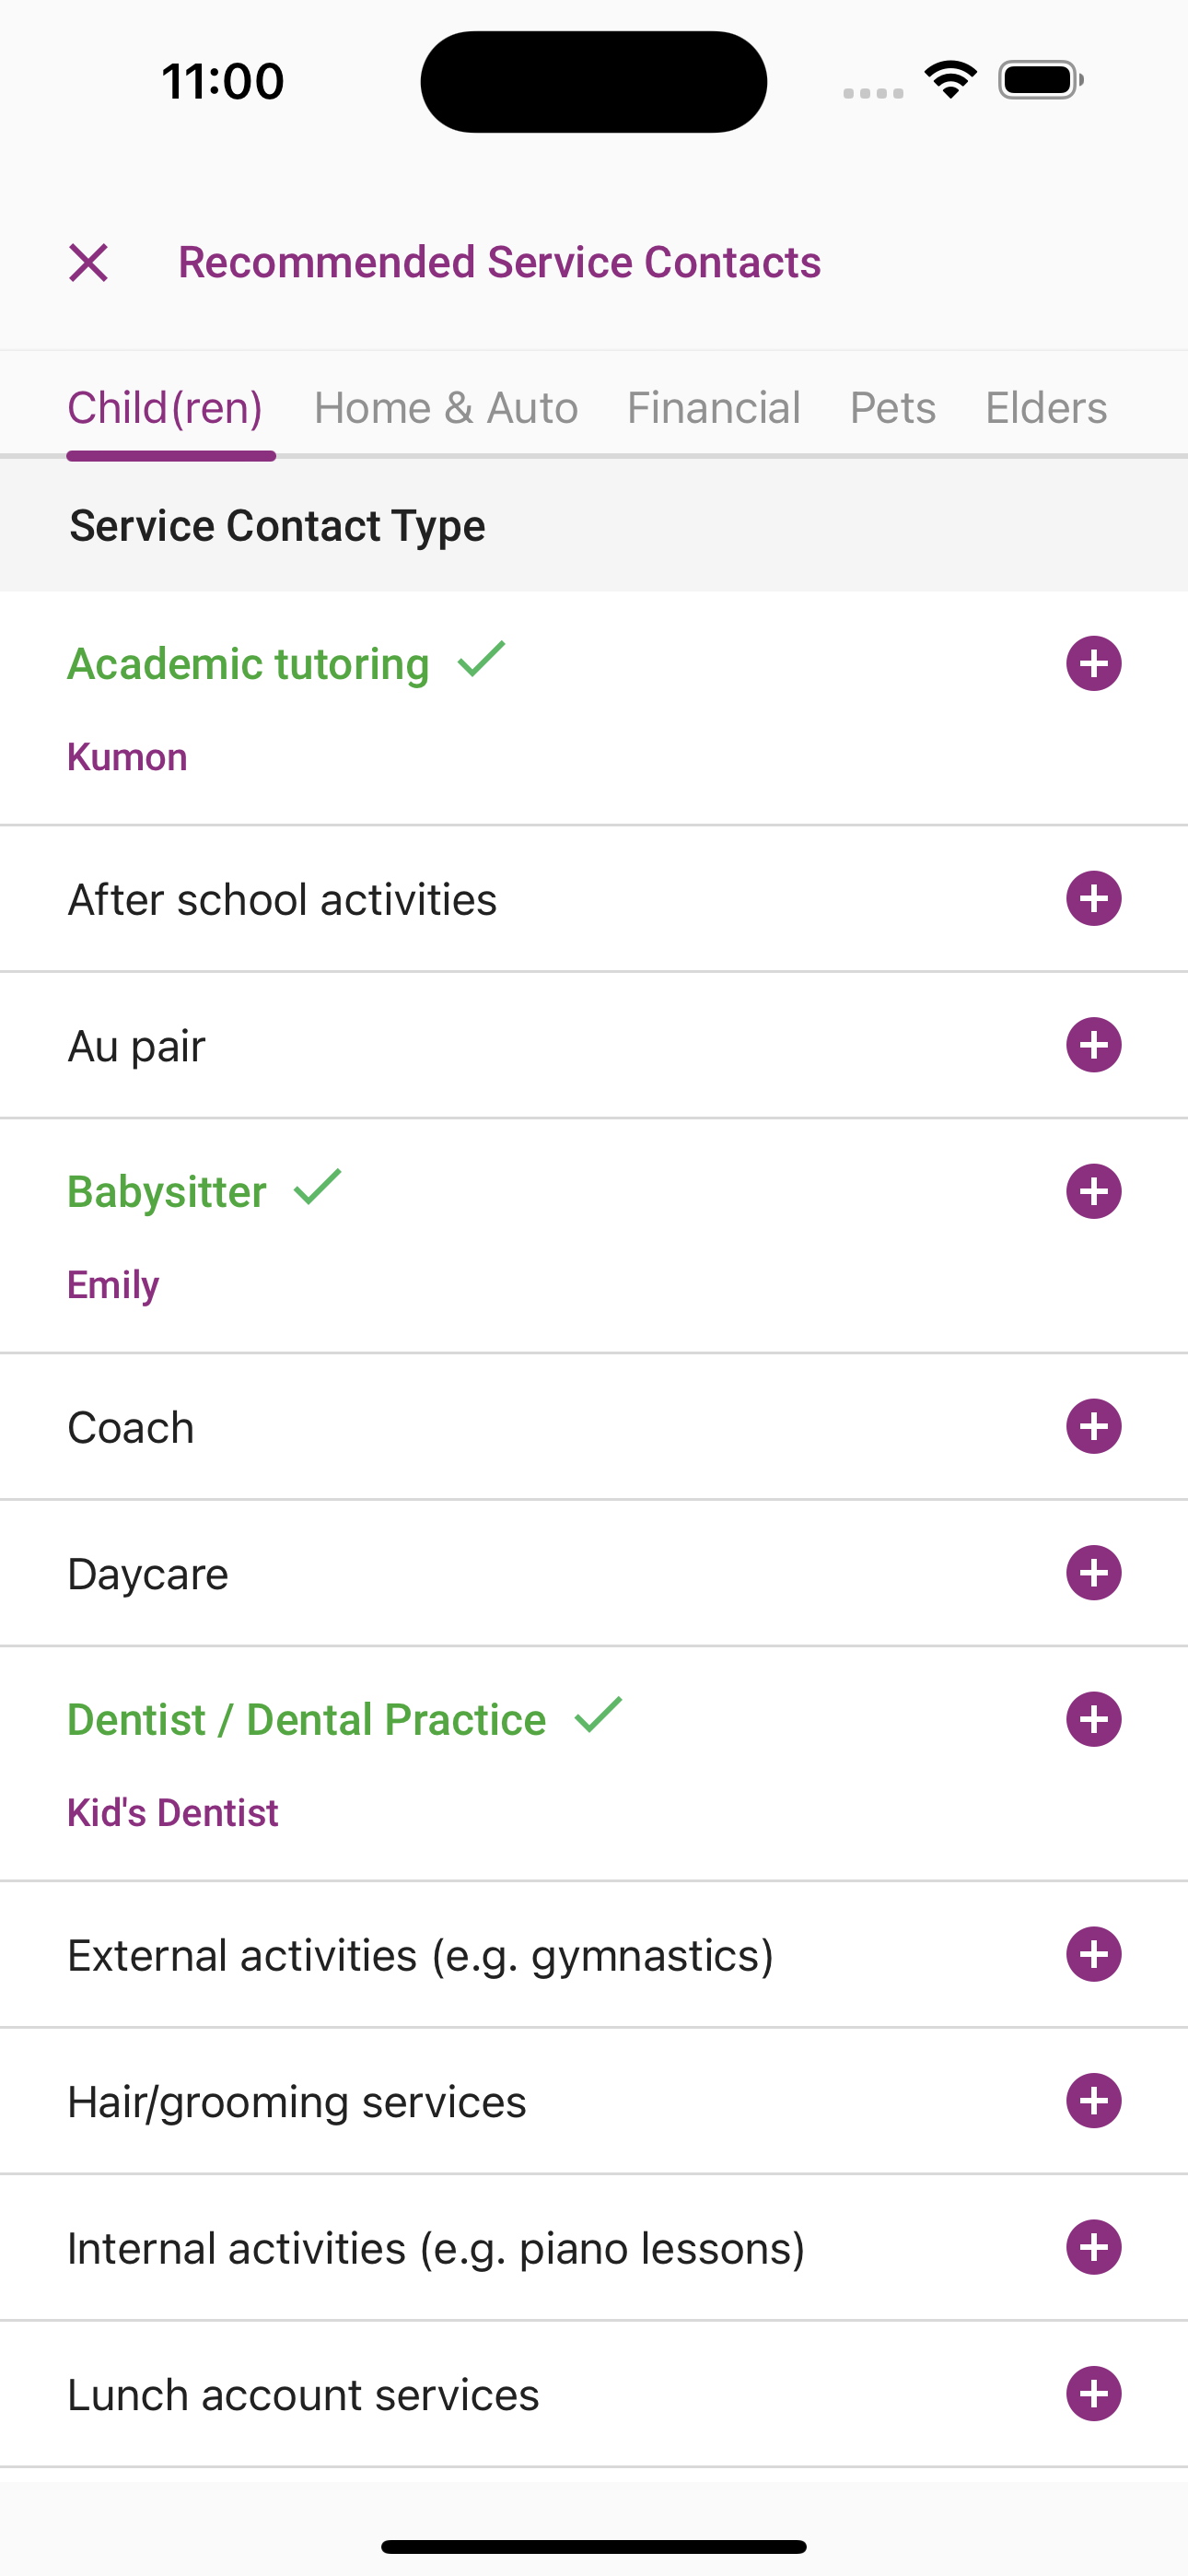Add External activities contact via plus icon

(x=1093, y=1954)
